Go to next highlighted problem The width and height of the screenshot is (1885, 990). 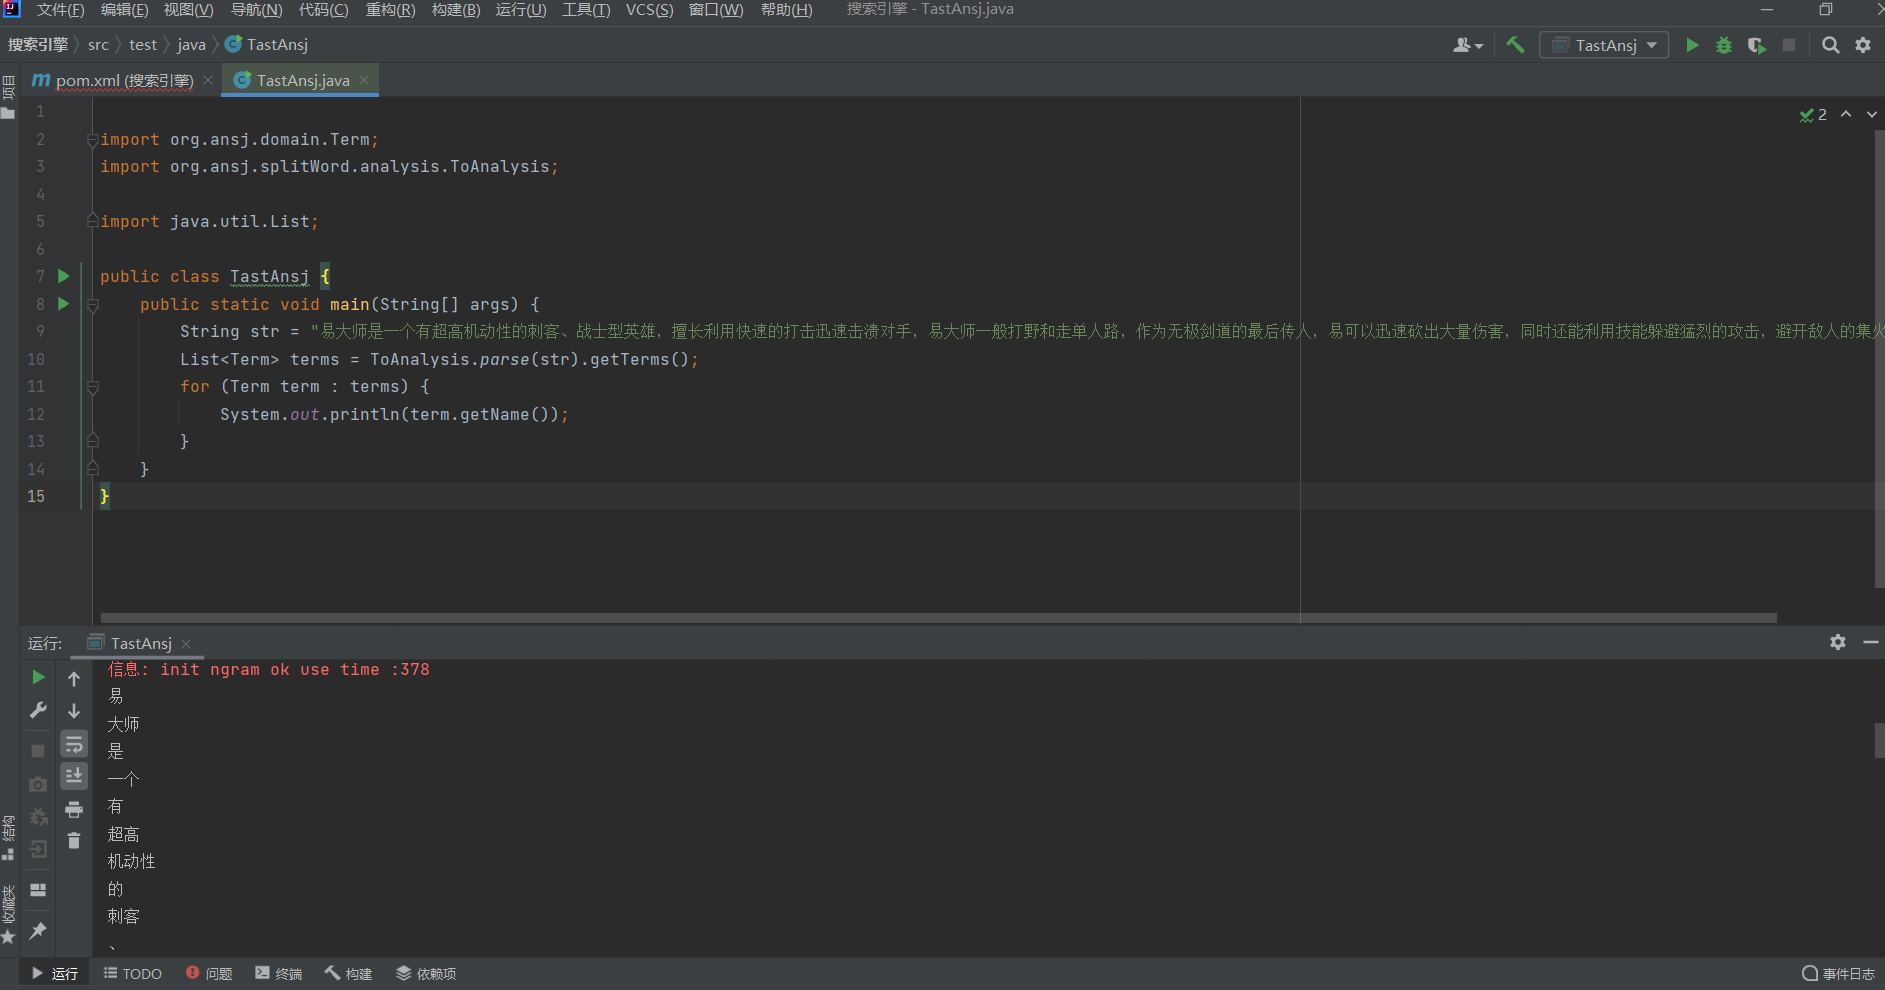1872,115
